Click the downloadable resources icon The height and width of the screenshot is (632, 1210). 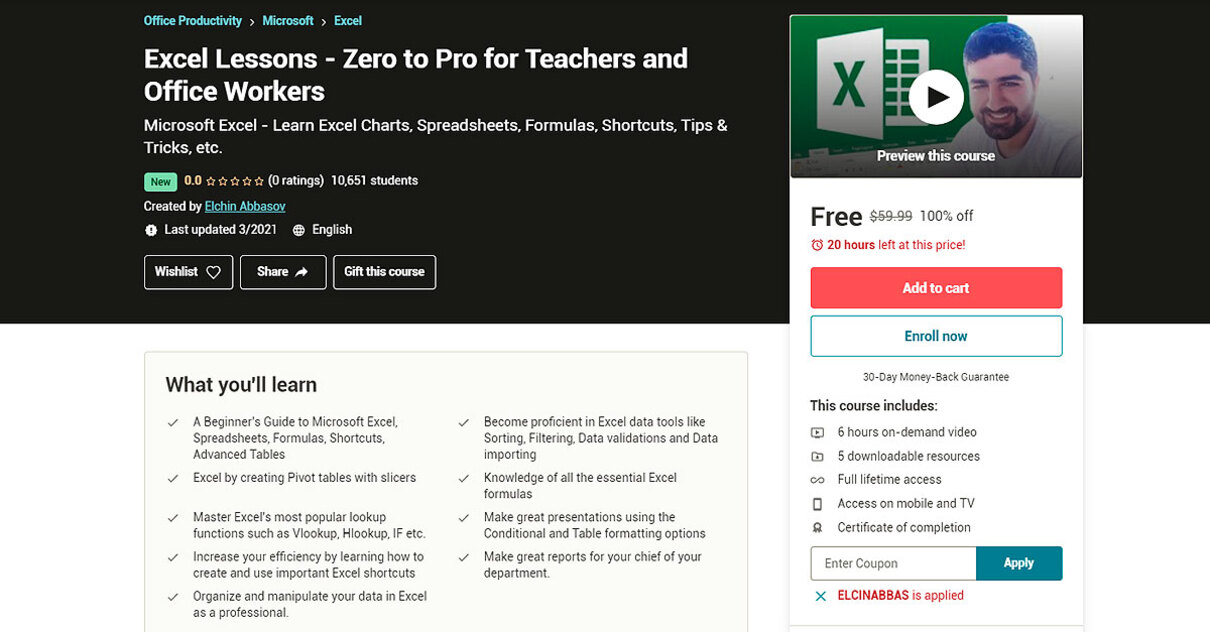817,457
